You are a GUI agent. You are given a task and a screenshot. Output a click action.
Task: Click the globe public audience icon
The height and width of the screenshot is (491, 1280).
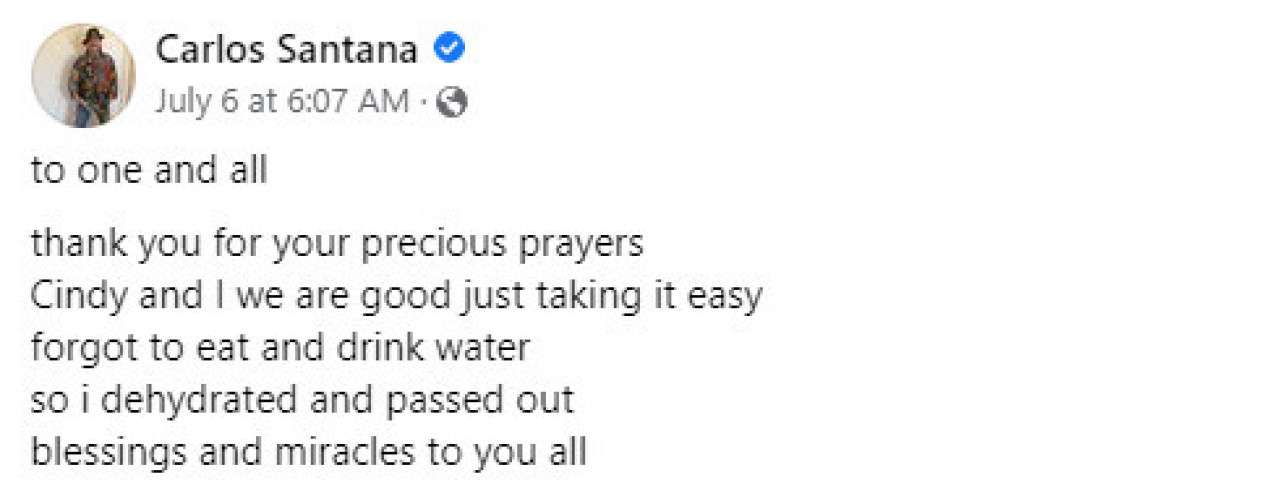(x=453, y=102)
